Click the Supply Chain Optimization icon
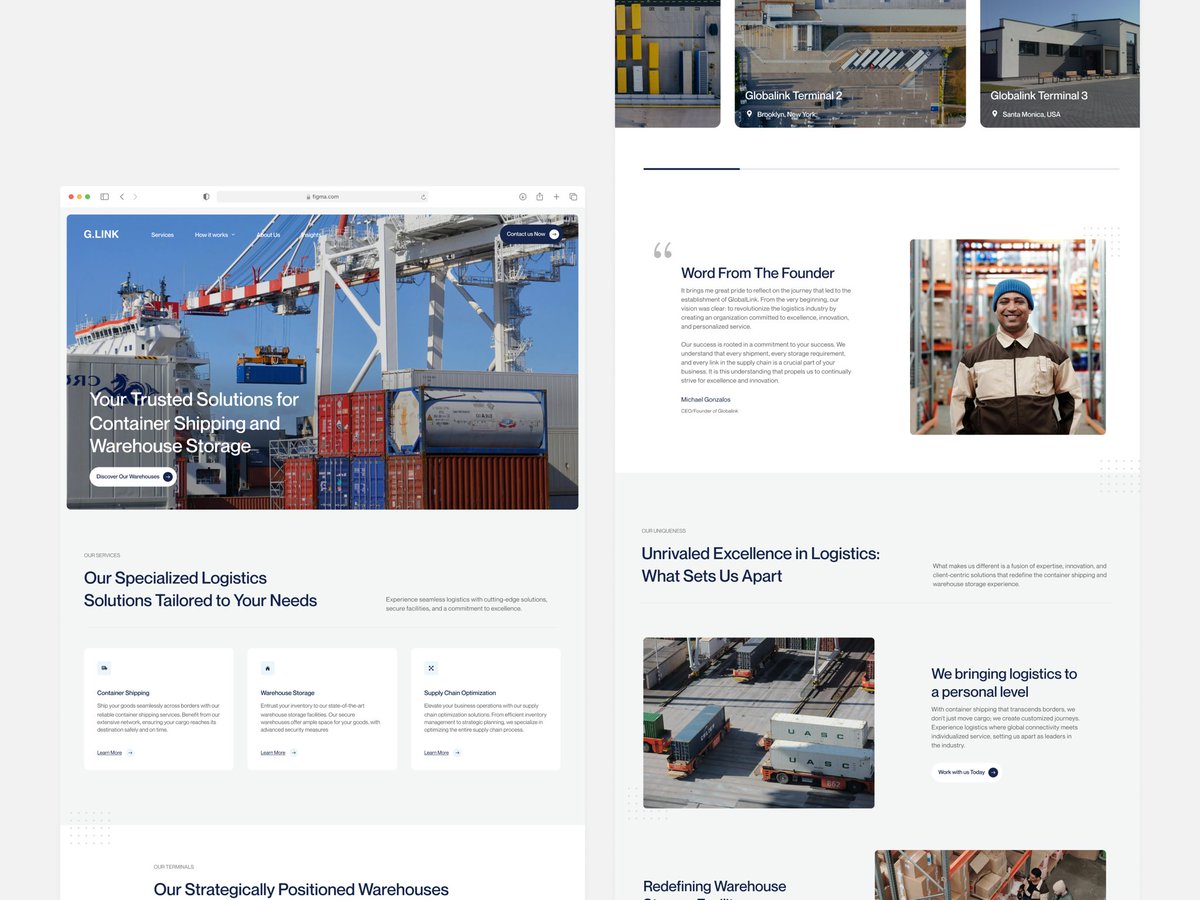 (431, 668)
